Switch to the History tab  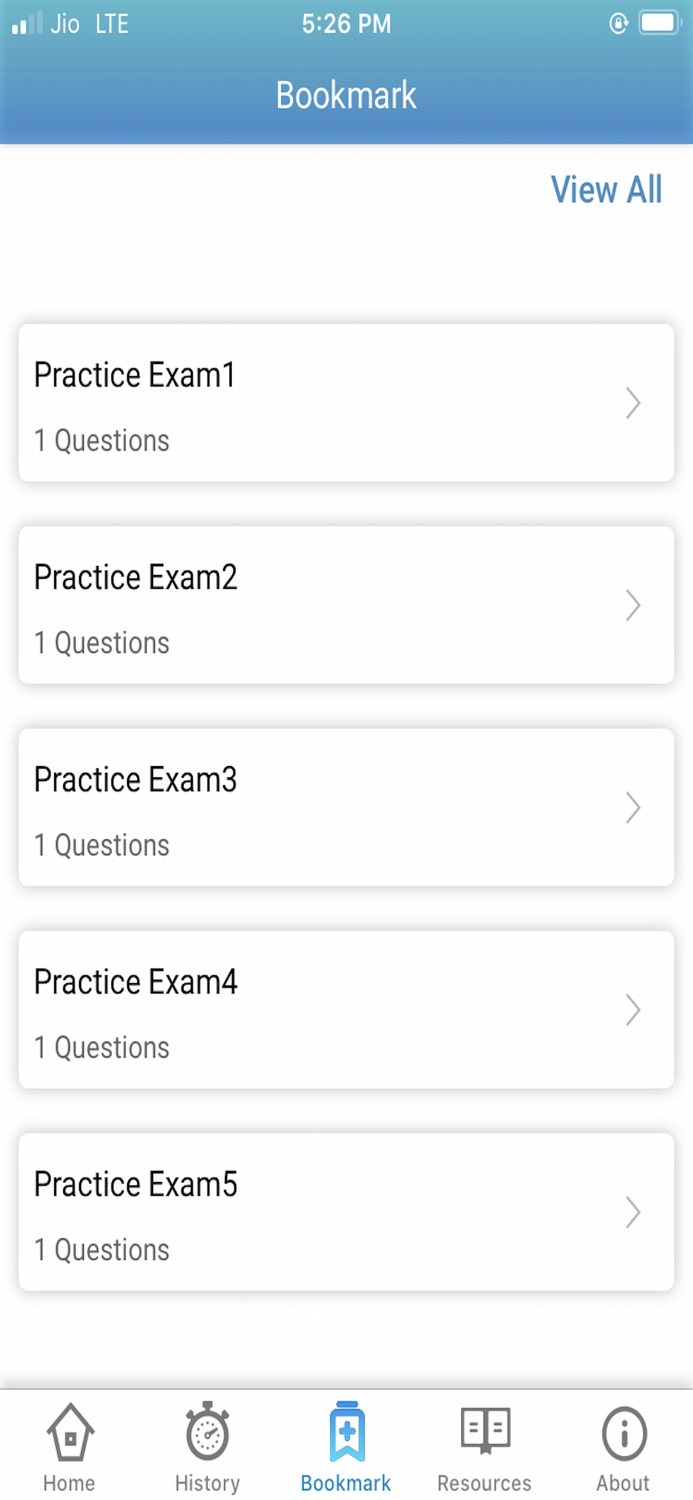click(x=207, y=1445)
